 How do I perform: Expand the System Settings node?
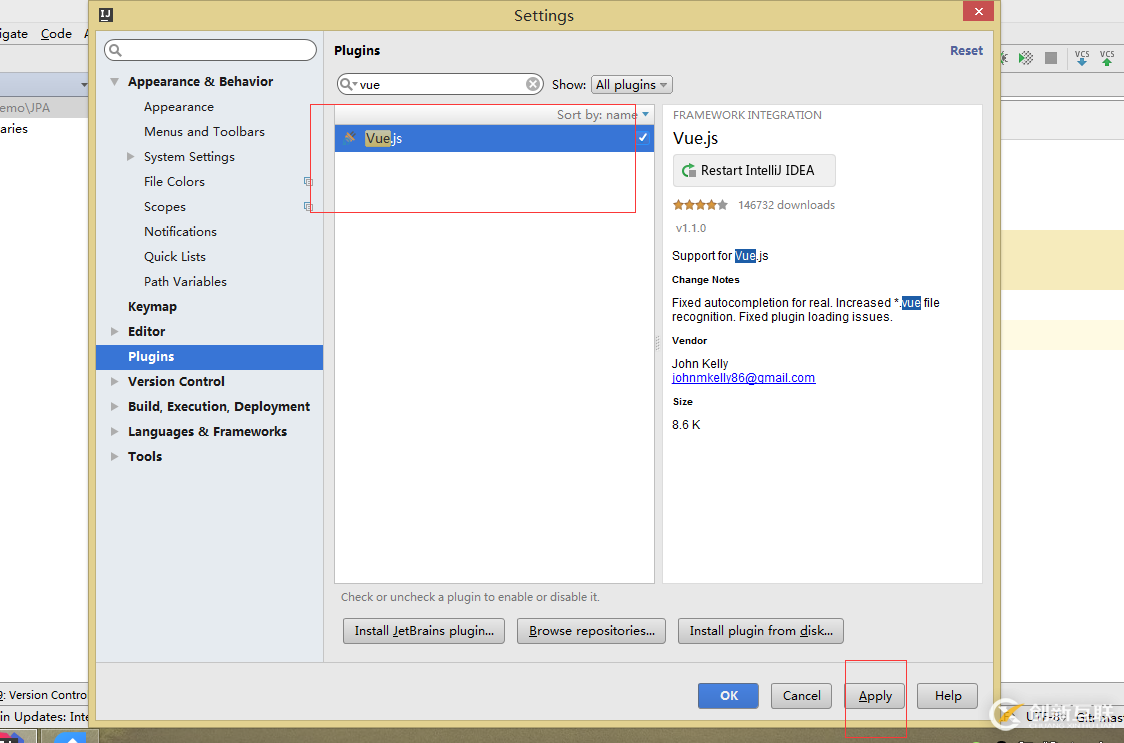[x=130, y=156]
